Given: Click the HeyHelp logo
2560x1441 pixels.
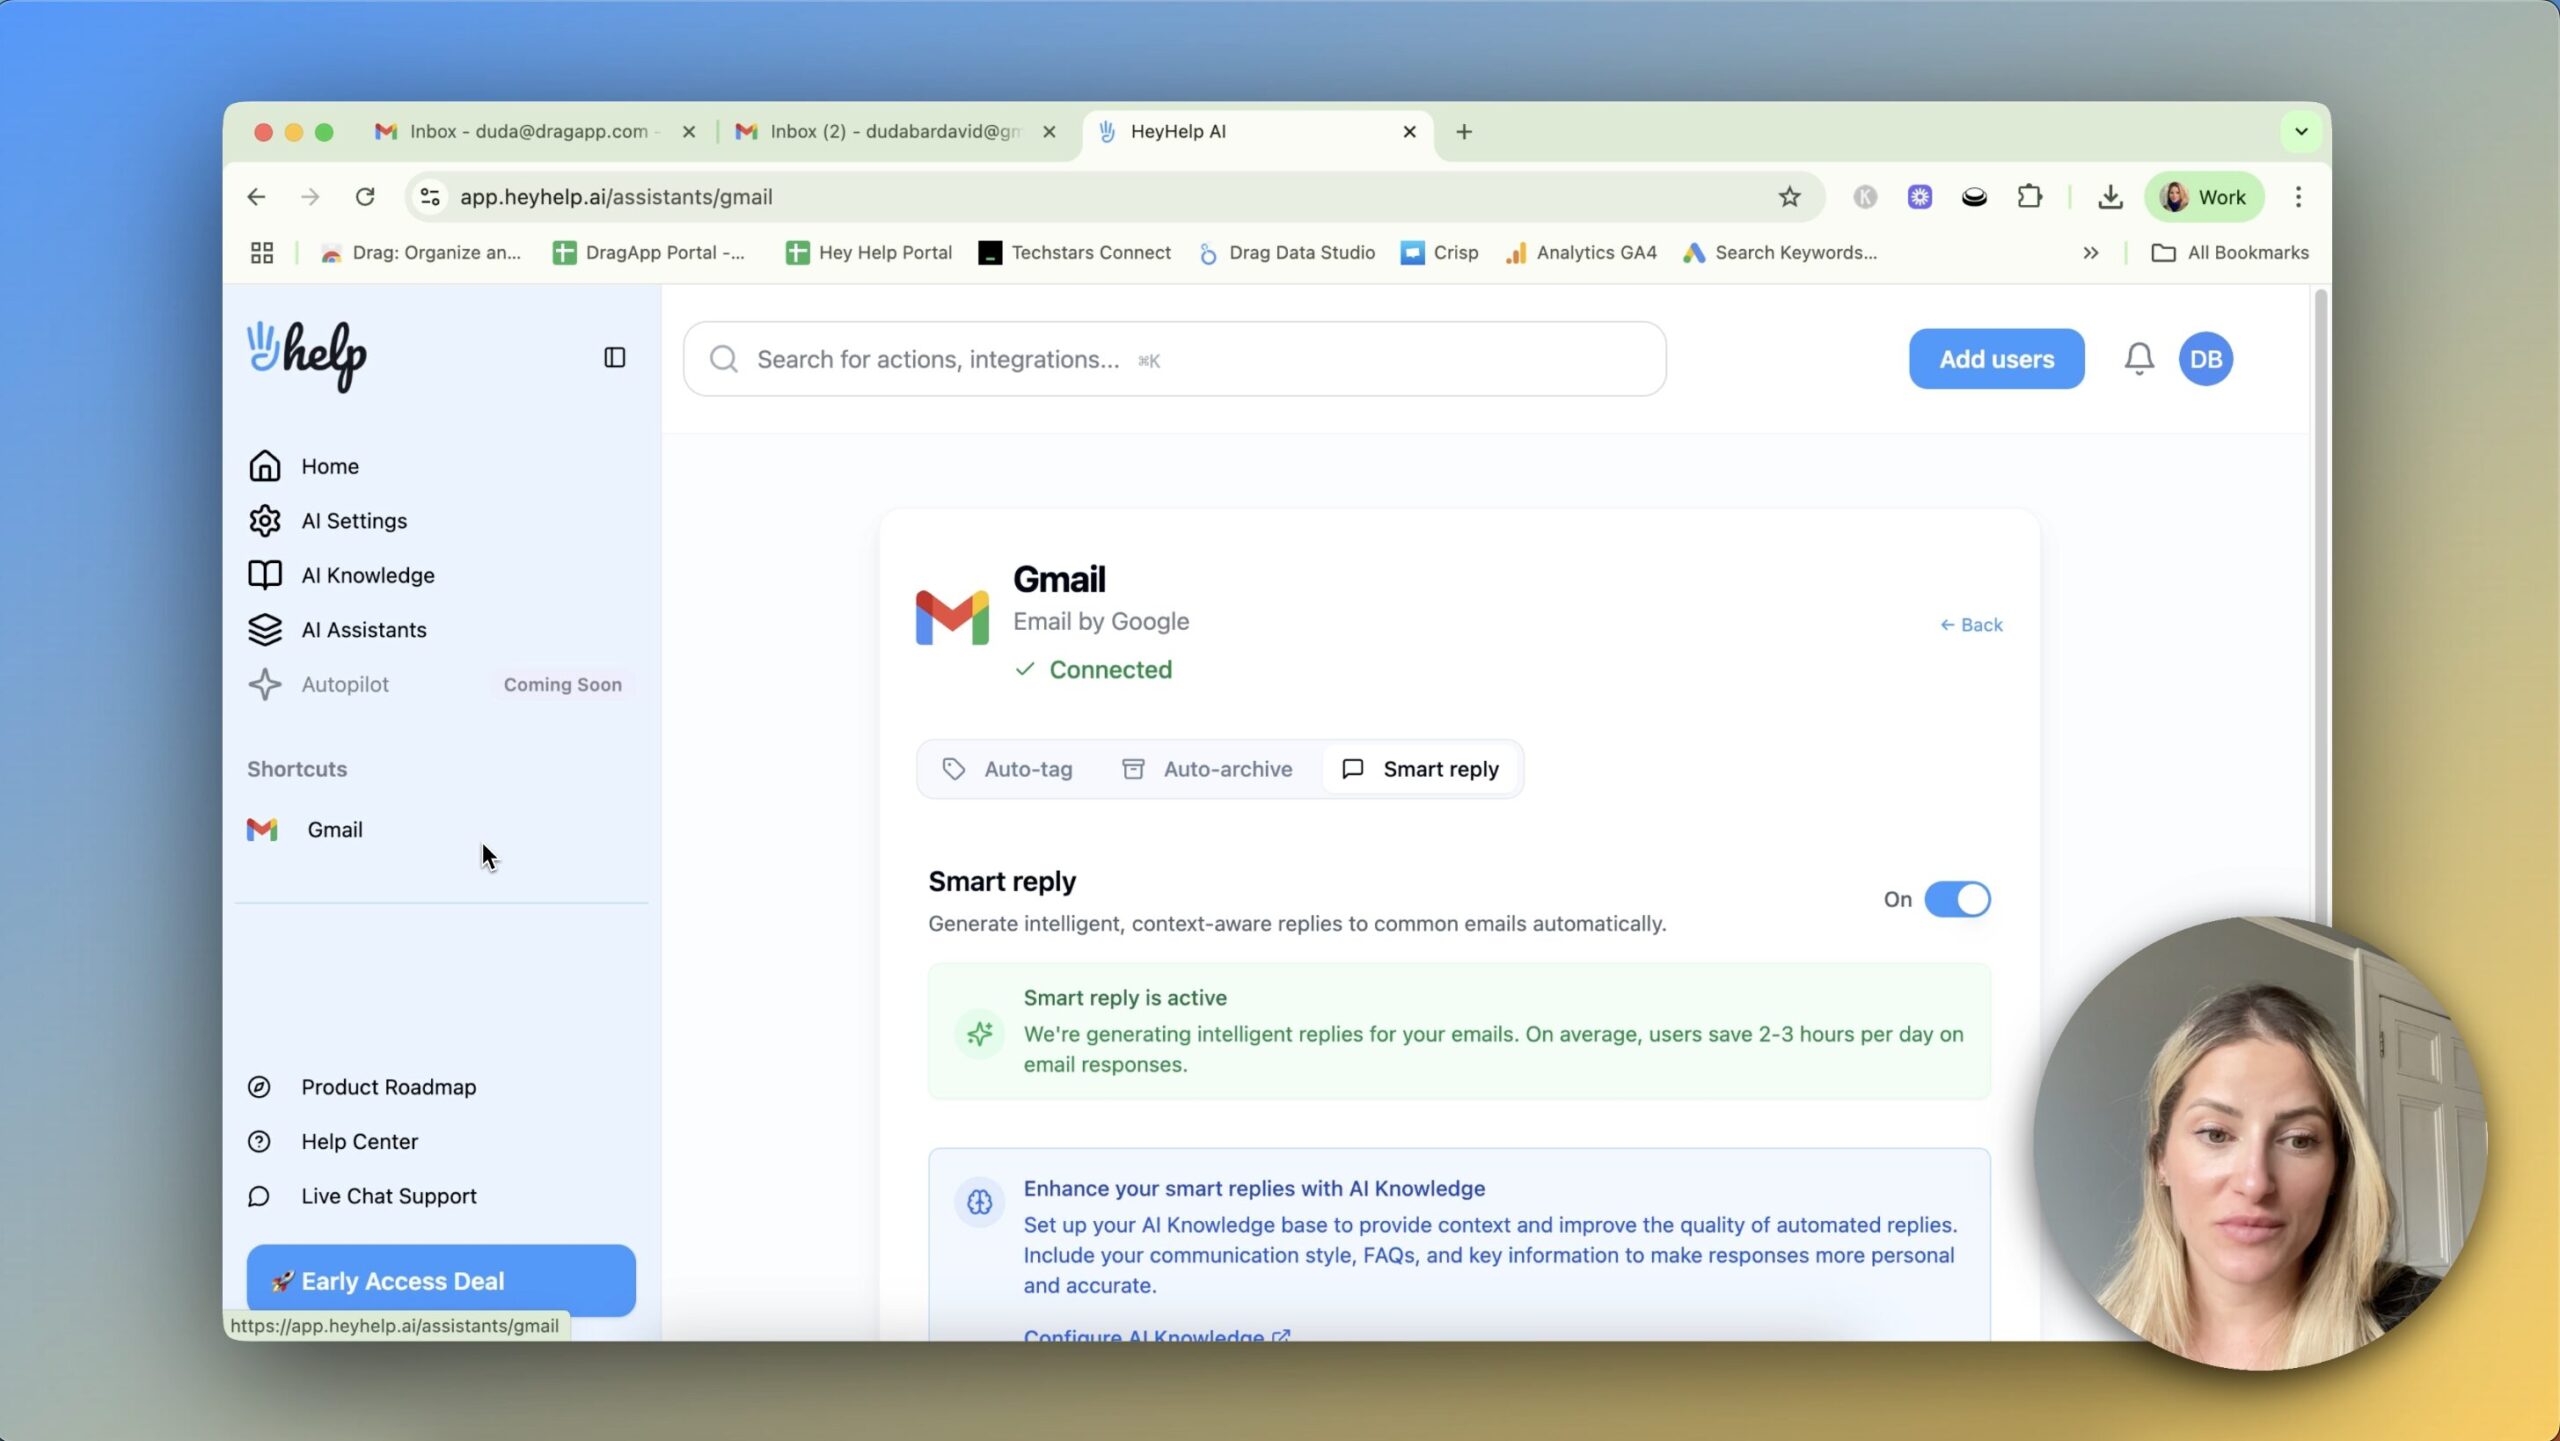Looking at the screenshot, I should click(307, 356).
